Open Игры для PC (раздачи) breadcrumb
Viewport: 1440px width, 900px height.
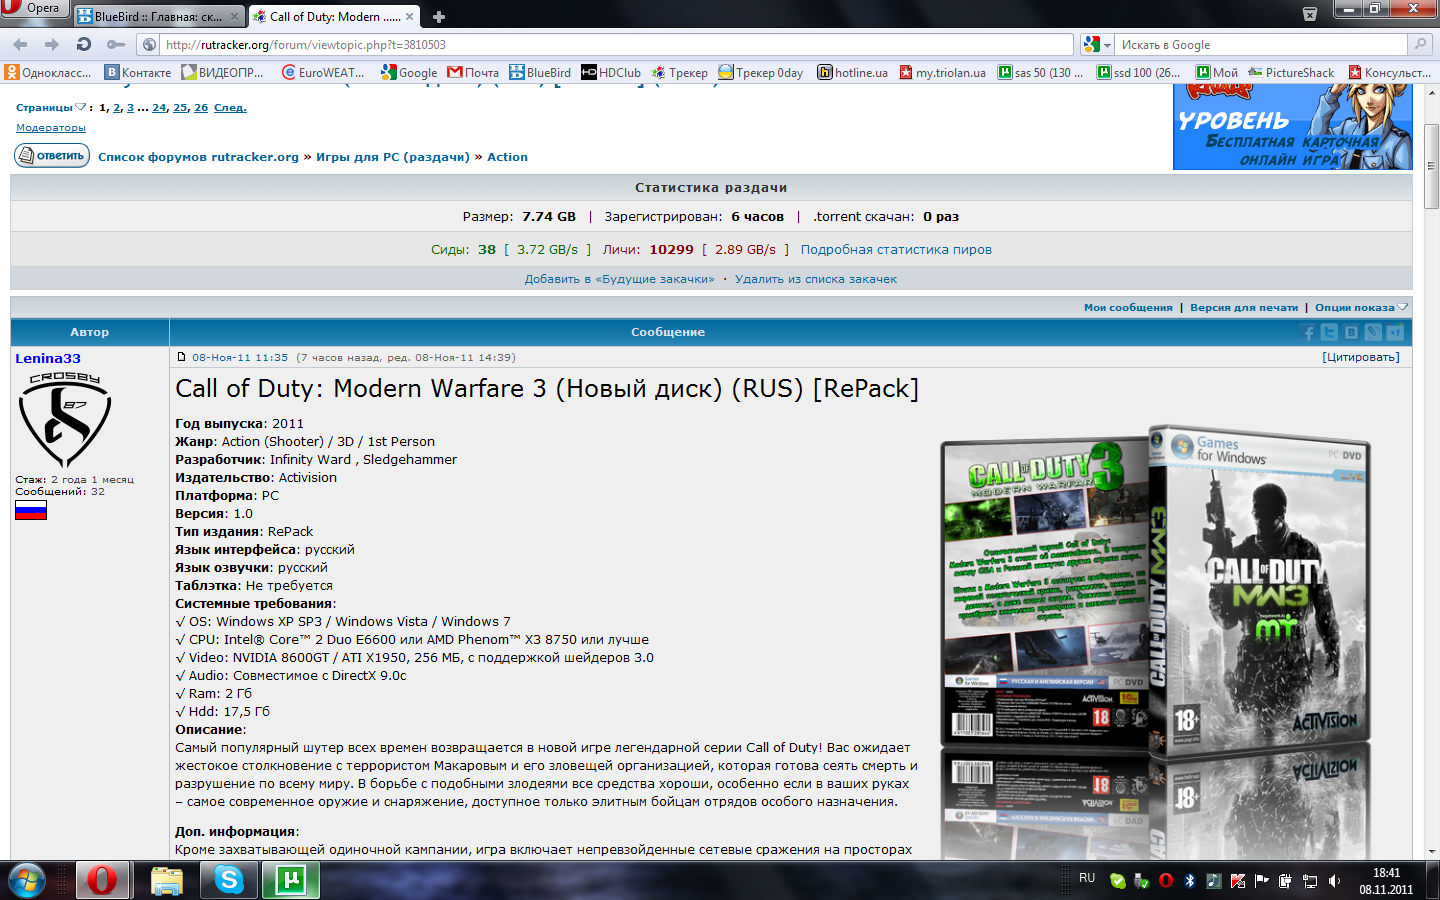pos(393,157)
